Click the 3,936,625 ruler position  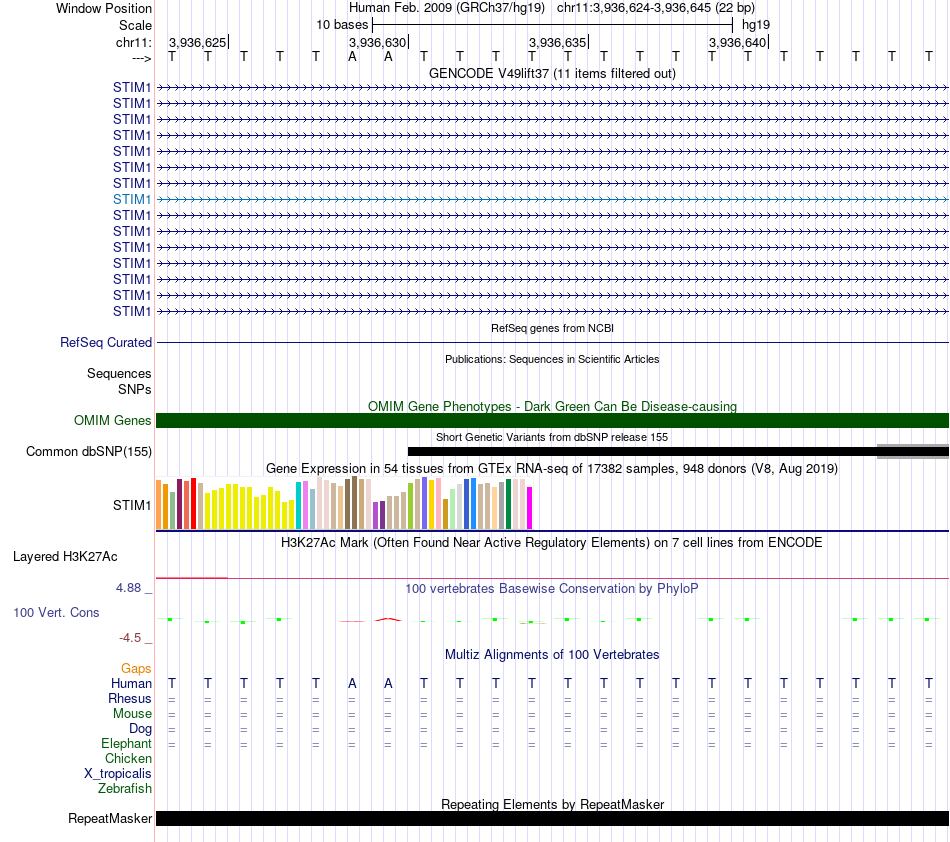(197, 42)
